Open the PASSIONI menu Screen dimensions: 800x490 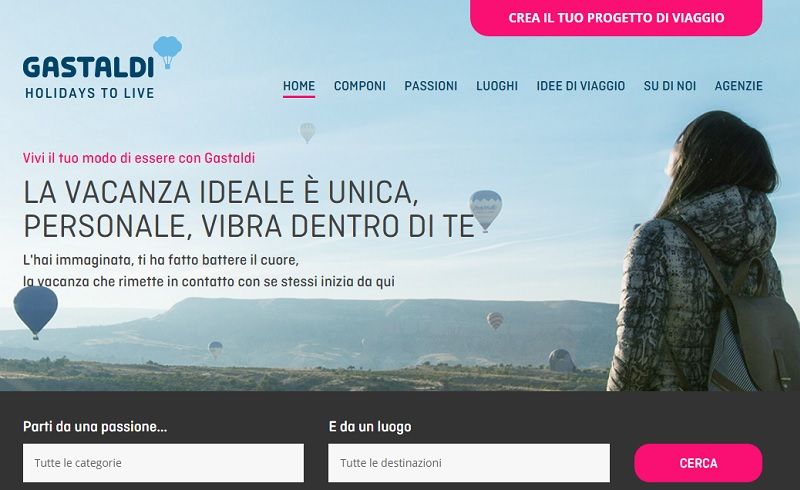coord(431,86)
